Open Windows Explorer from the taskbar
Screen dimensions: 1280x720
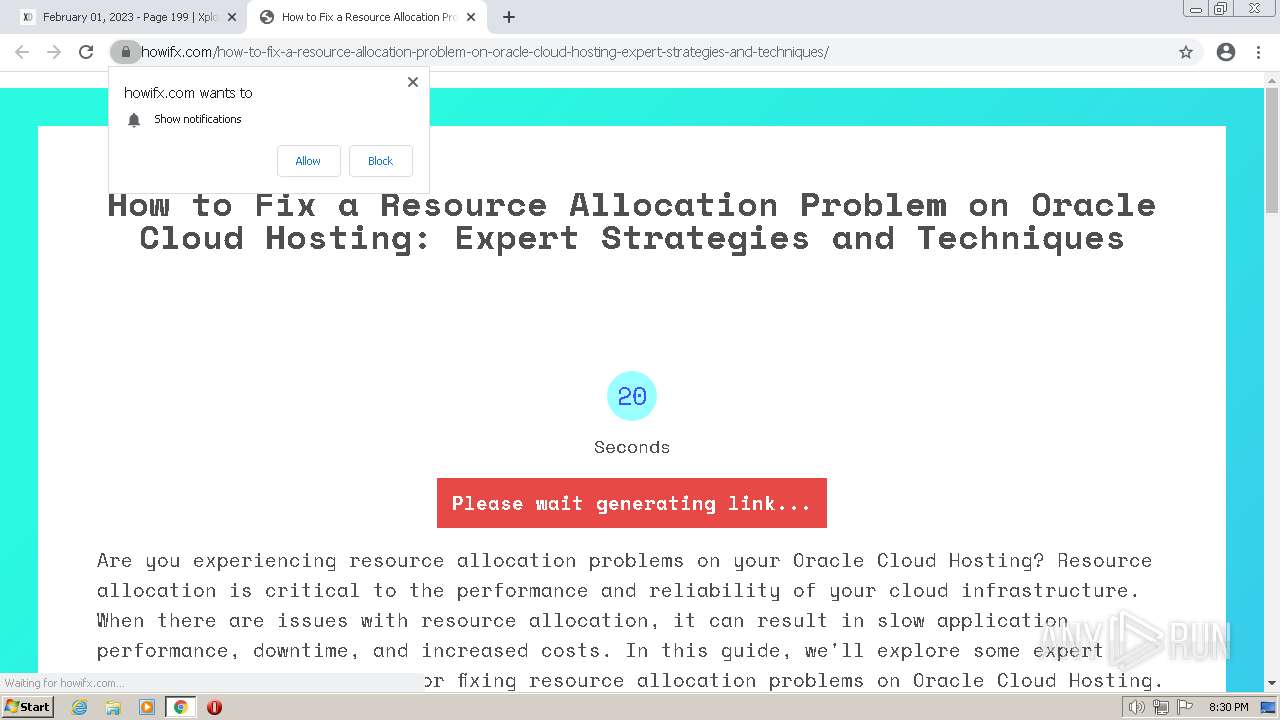click(x=113, y=707)
